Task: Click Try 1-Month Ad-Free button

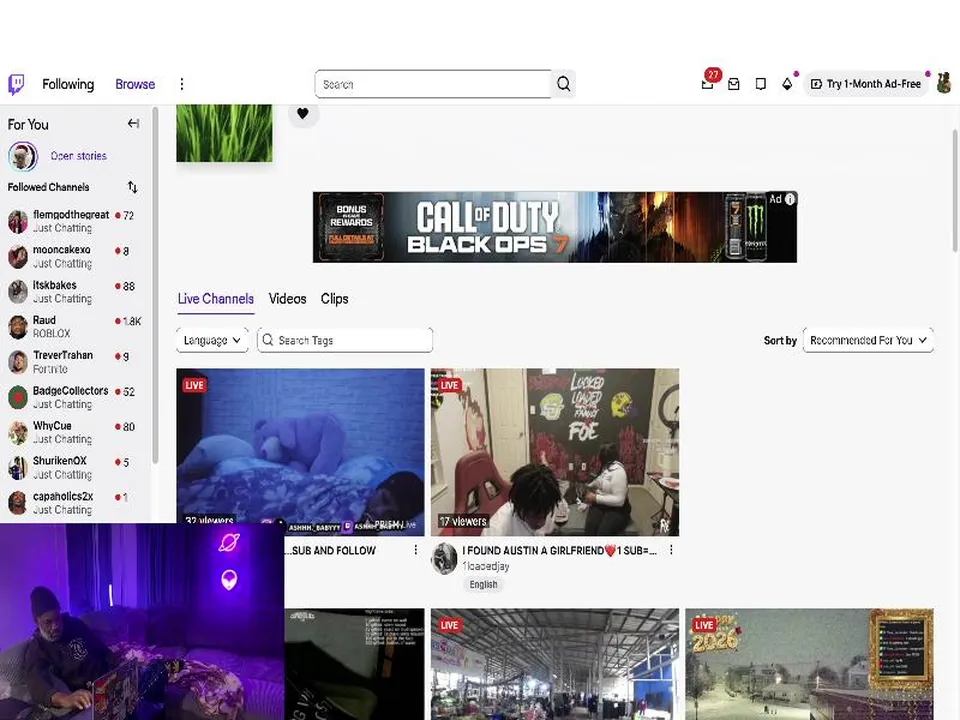Action: (x=866, y=84)
